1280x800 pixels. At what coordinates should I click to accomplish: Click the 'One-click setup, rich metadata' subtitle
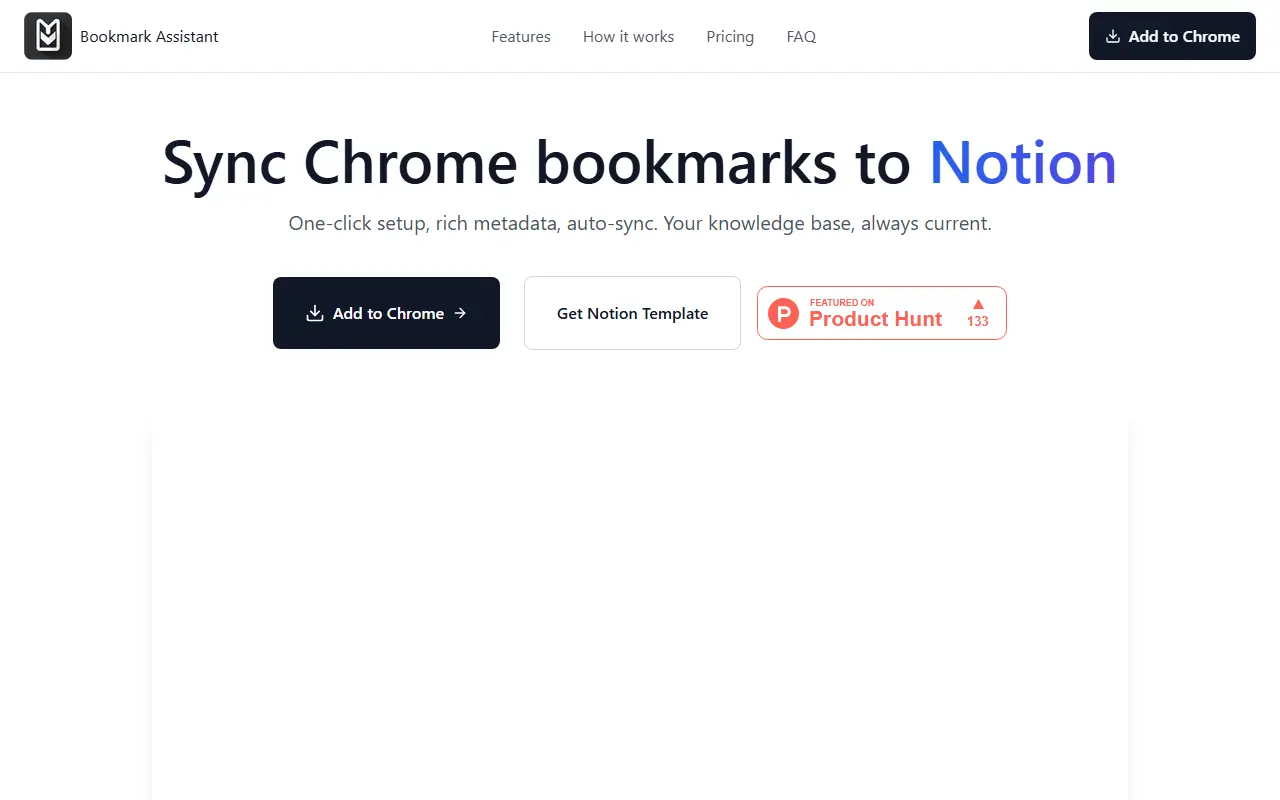tap(640, 223)
